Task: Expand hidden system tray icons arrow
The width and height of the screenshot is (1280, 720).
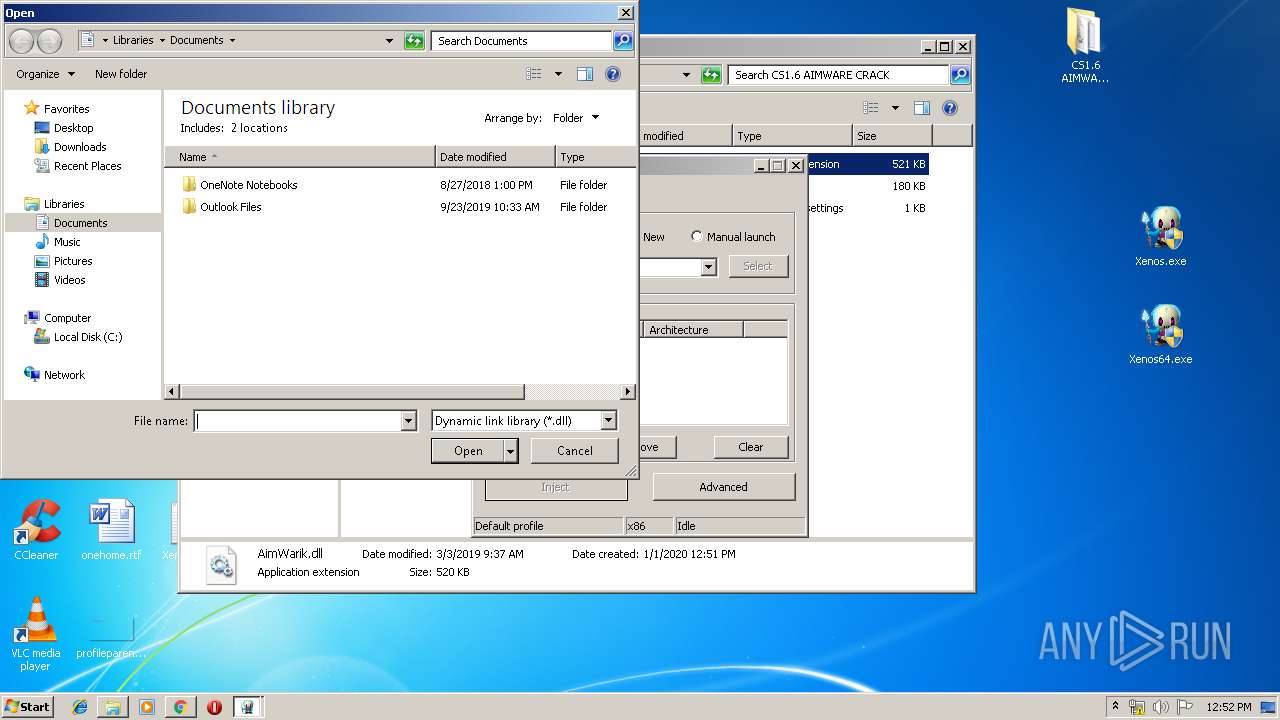Action: (x=1115, y=707)
